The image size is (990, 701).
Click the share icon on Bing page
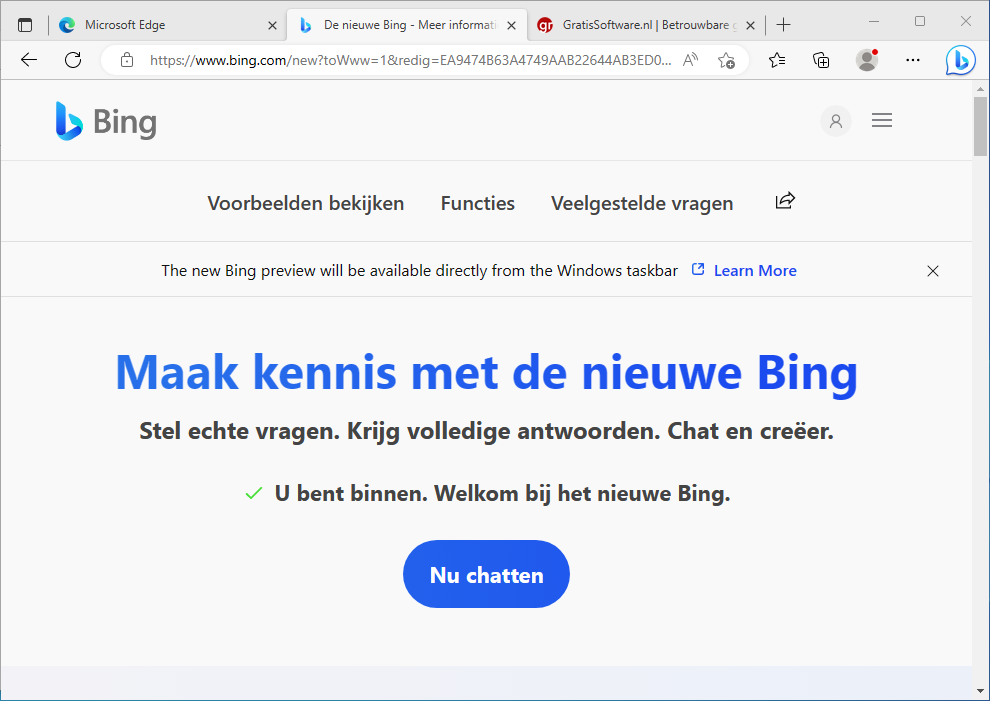(785, 201)
